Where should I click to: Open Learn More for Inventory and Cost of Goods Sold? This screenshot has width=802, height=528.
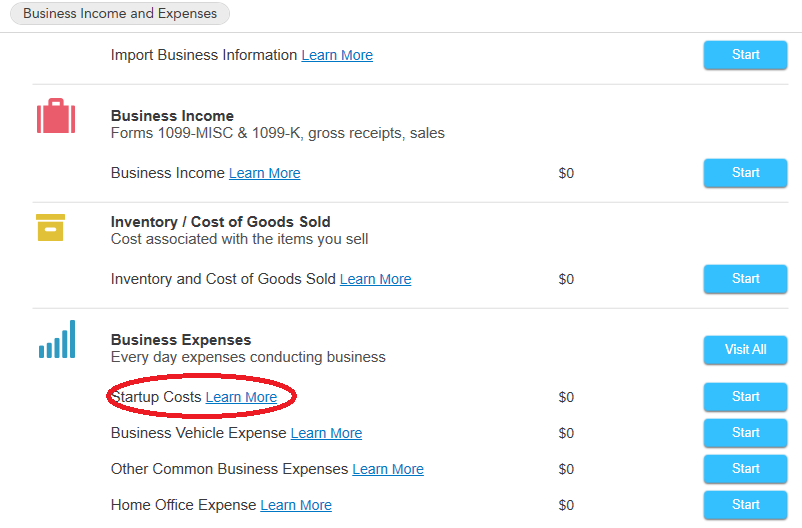point(375,279)
